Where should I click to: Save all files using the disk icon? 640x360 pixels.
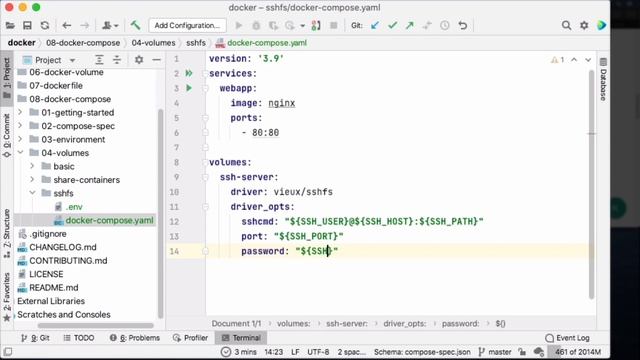tap(27, 25)
